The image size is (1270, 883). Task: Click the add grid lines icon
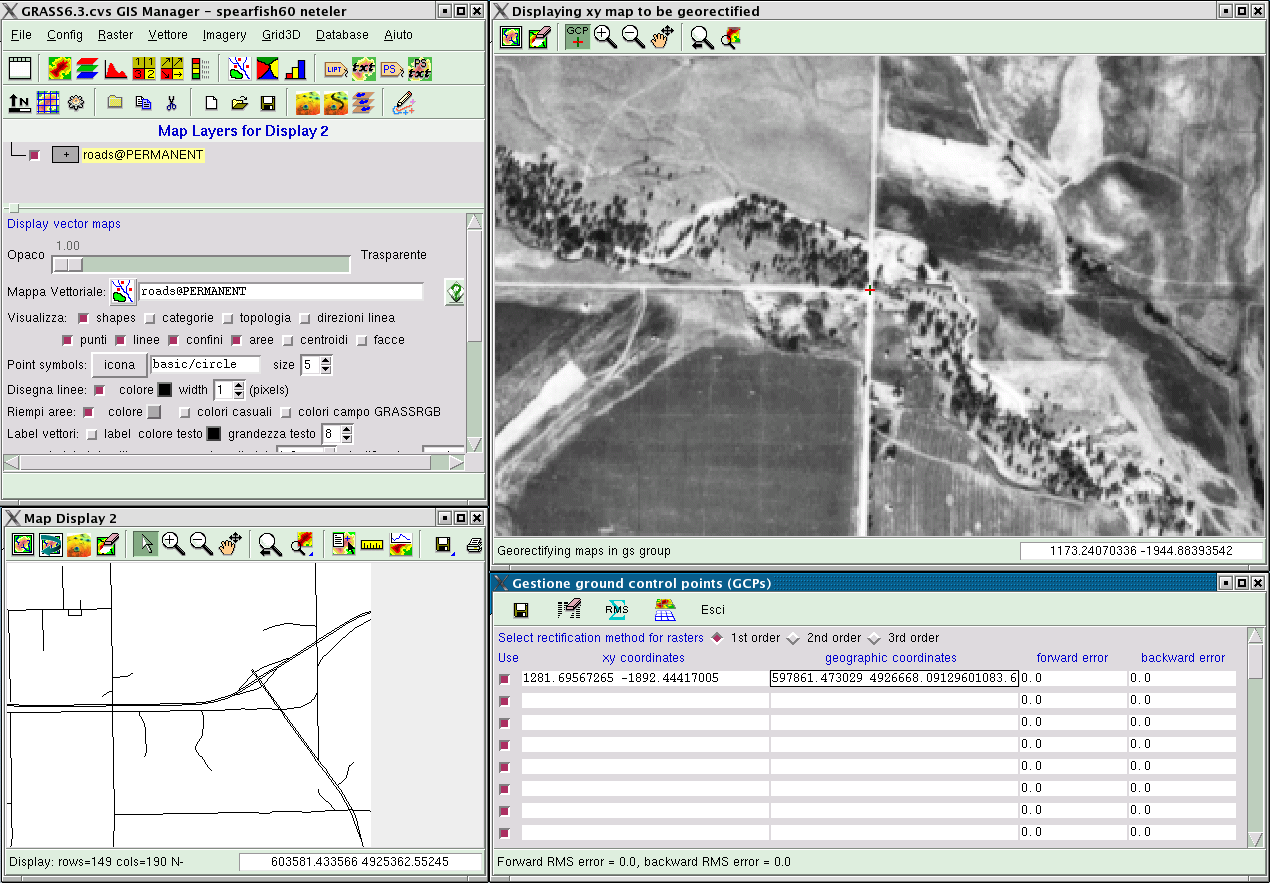click(x=48, y=102)
